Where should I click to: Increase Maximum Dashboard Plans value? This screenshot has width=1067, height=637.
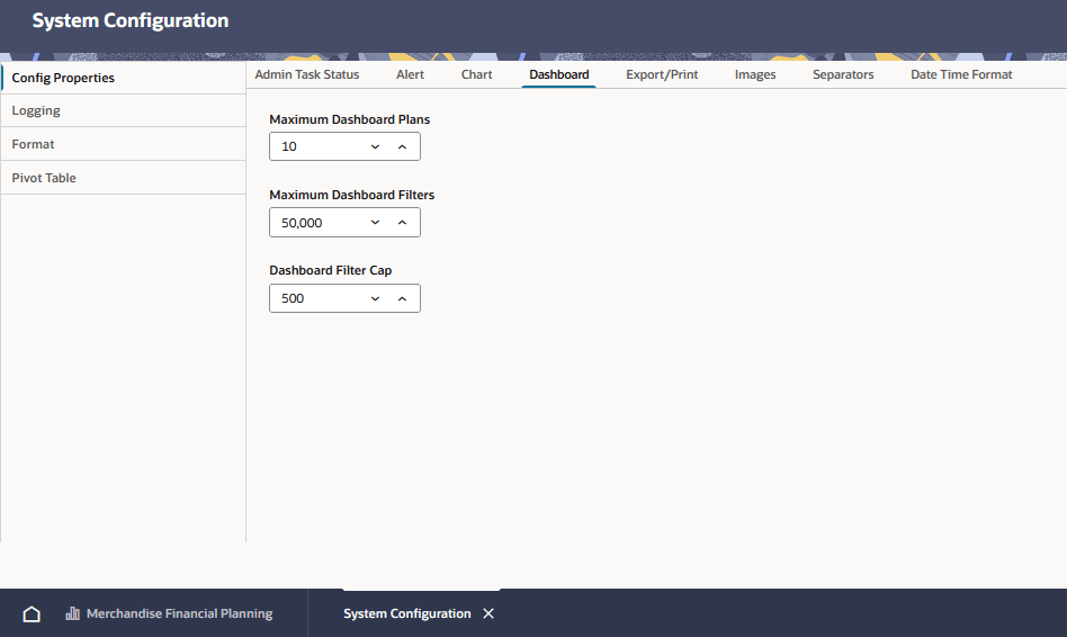click(x=402, y=147)
